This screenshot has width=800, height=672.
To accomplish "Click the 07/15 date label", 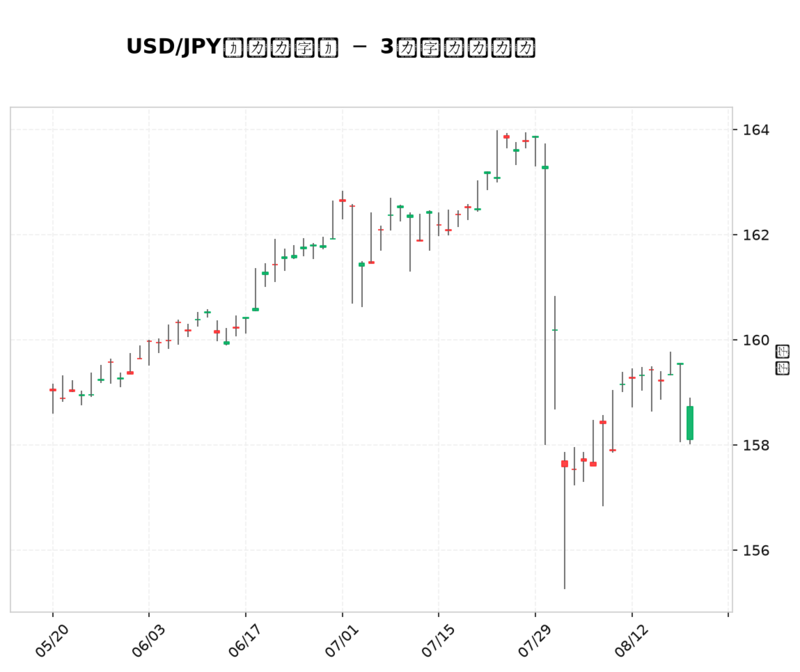I will pyautogui.click(x=438, y=641).
